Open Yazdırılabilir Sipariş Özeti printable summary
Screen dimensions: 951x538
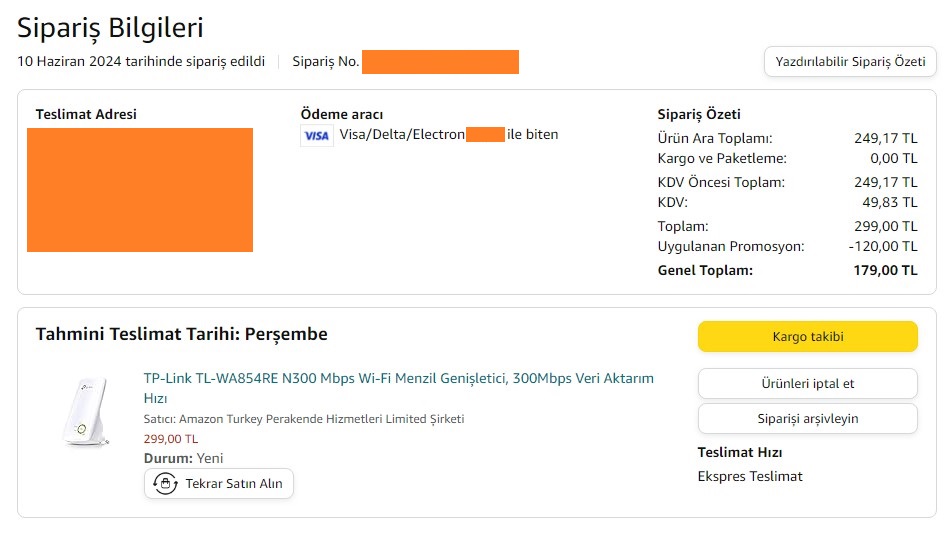[850, 61]
